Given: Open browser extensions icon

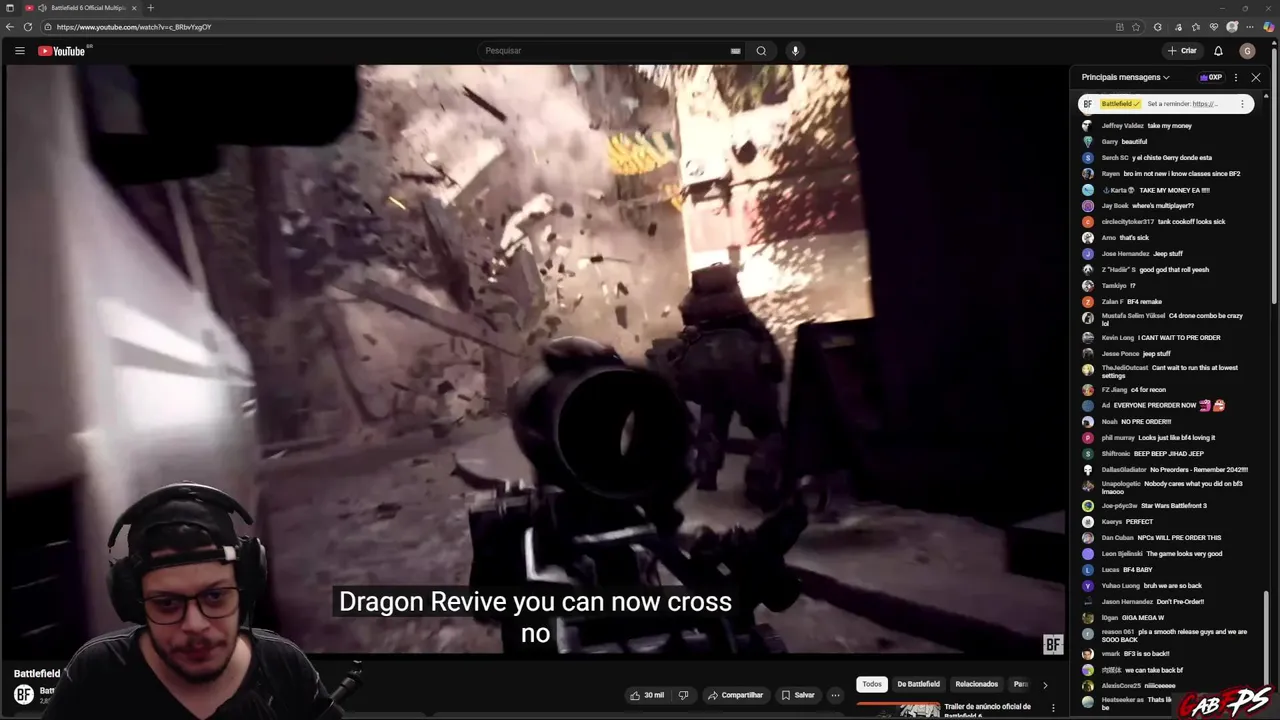Looking at the screenshot, I should (x=1157, y=27).
